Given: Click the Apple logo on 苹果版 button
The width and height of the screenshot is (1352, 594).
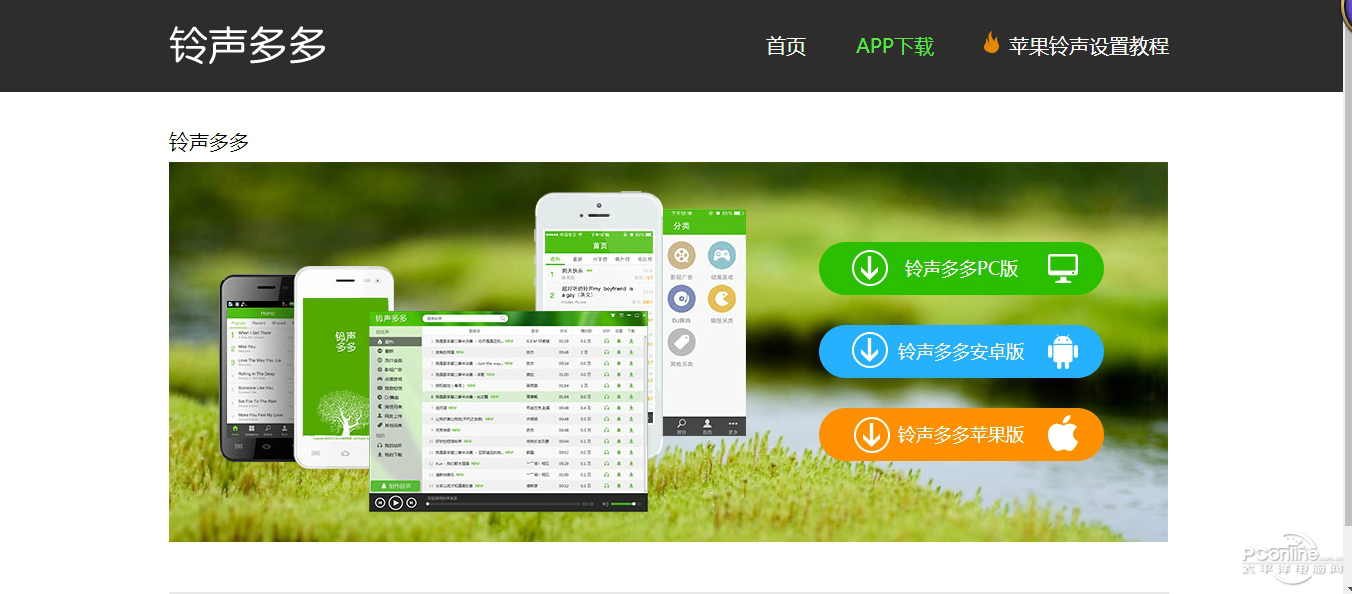Looking at the screenshot, I should (x=1062, y=434).
